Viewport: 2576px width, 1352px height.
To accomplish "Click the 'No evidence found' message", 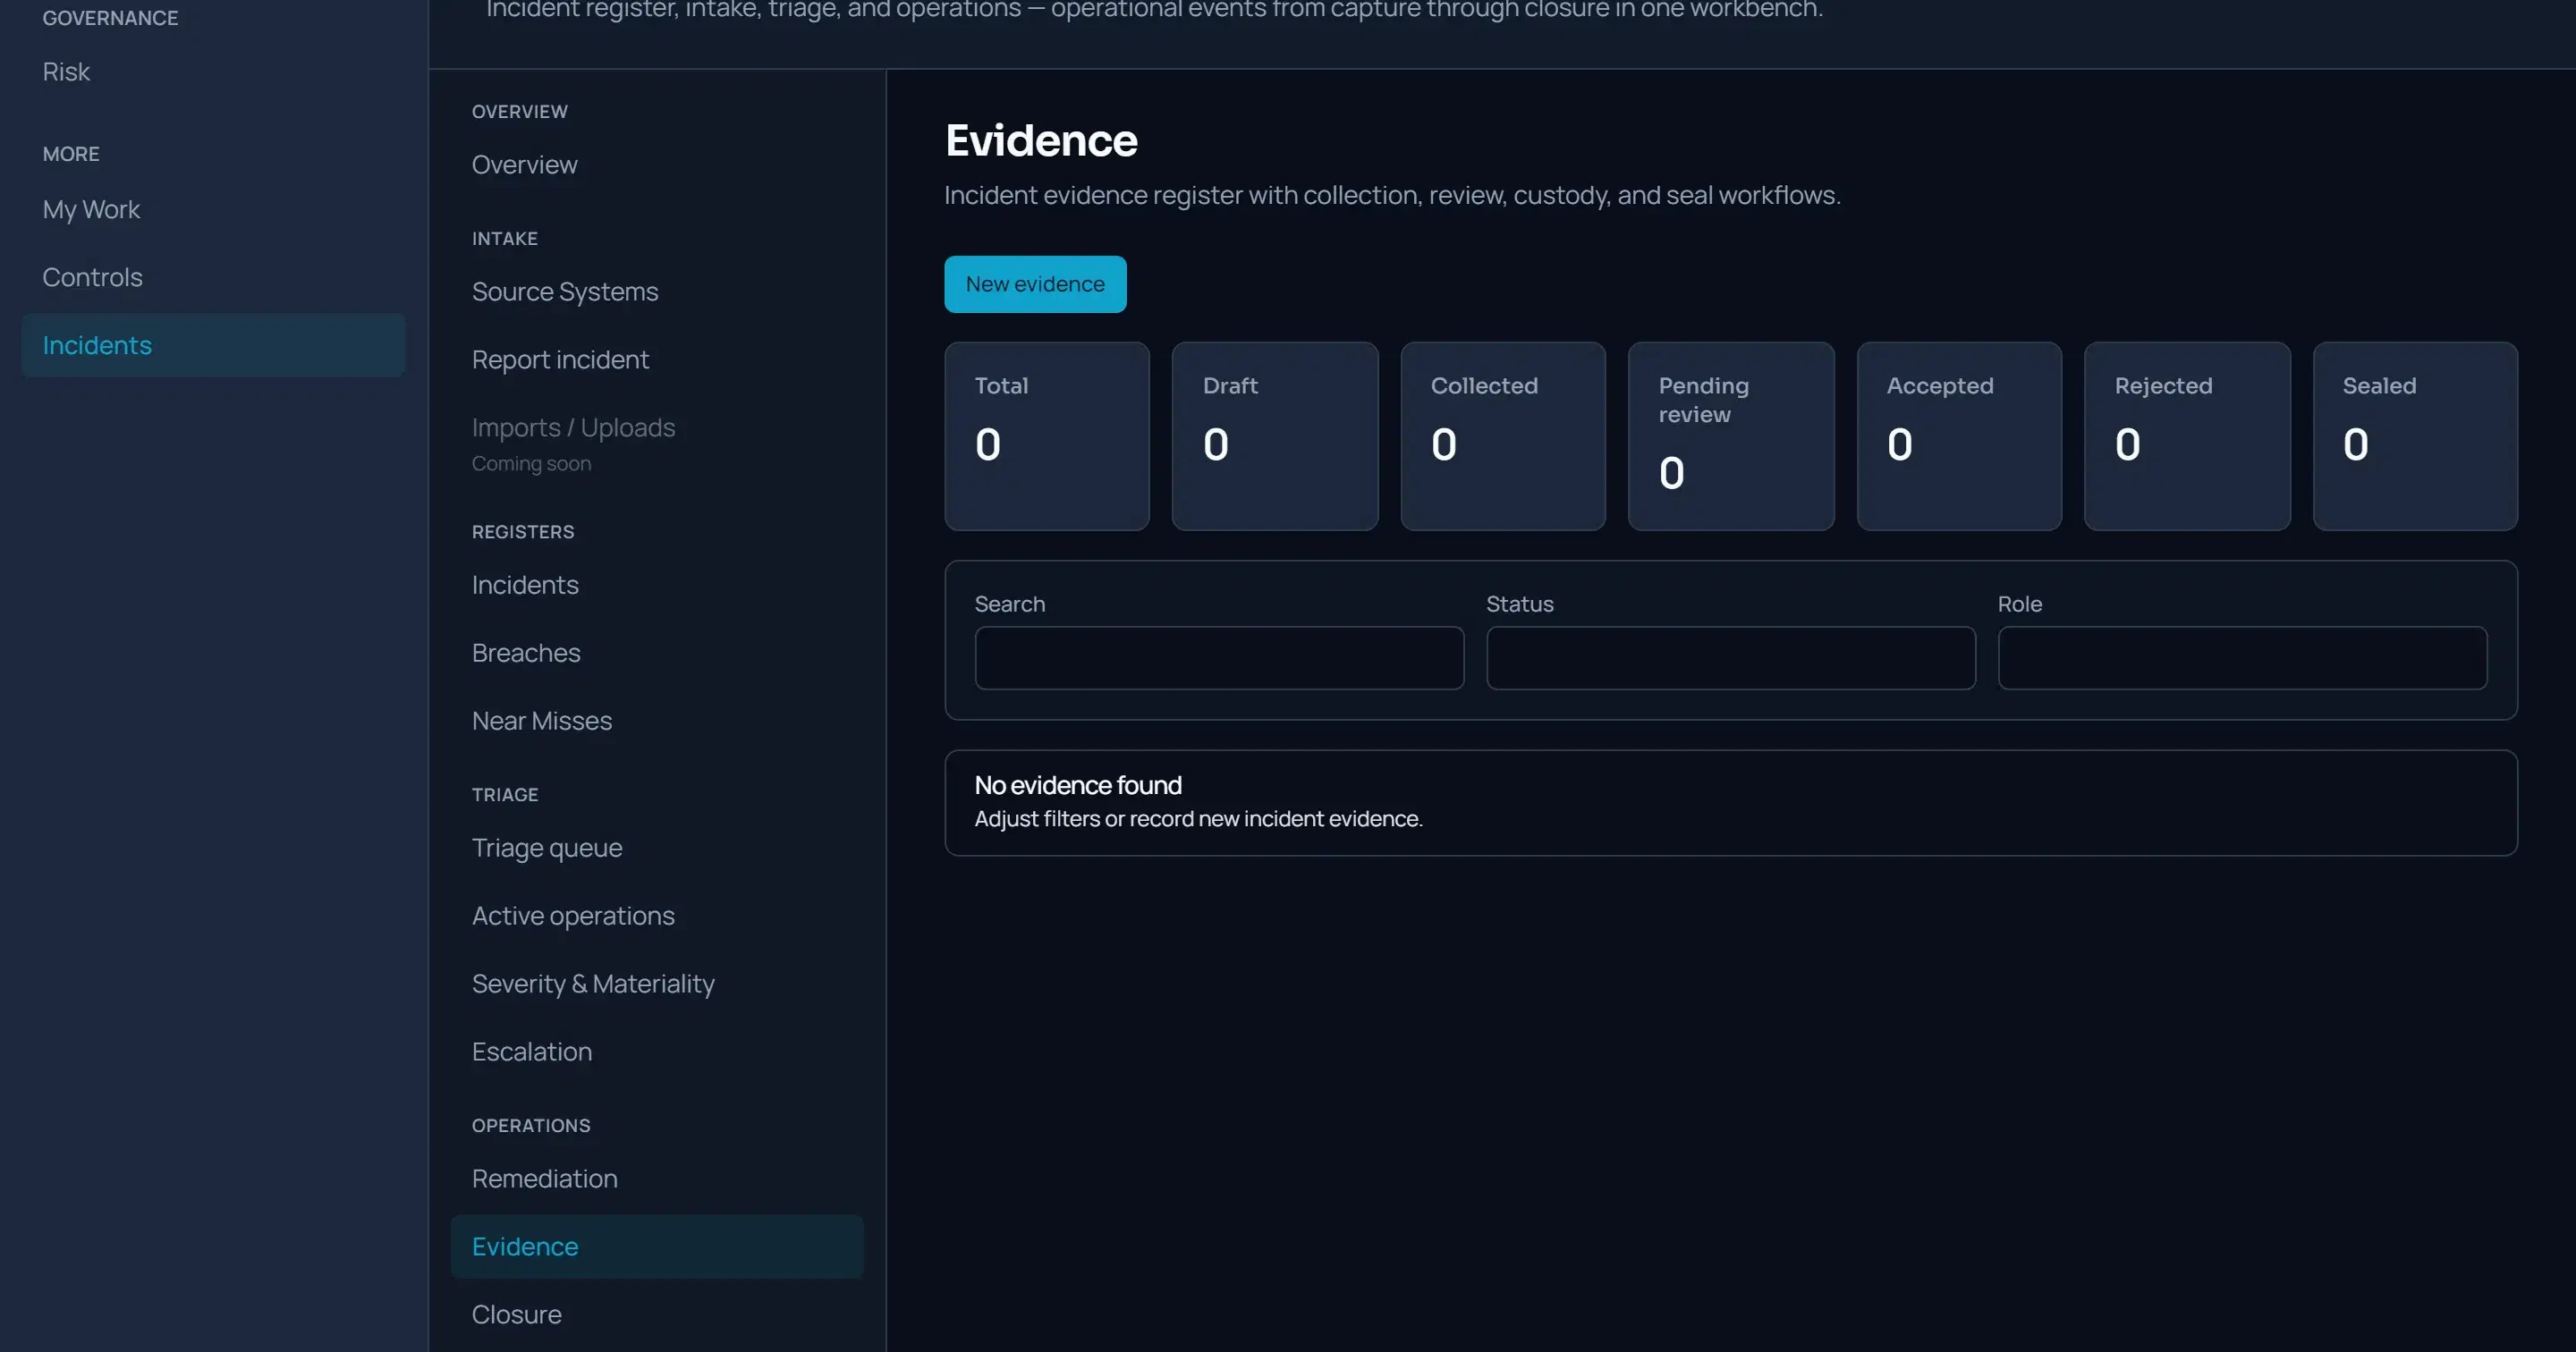I will point(1078,785).
